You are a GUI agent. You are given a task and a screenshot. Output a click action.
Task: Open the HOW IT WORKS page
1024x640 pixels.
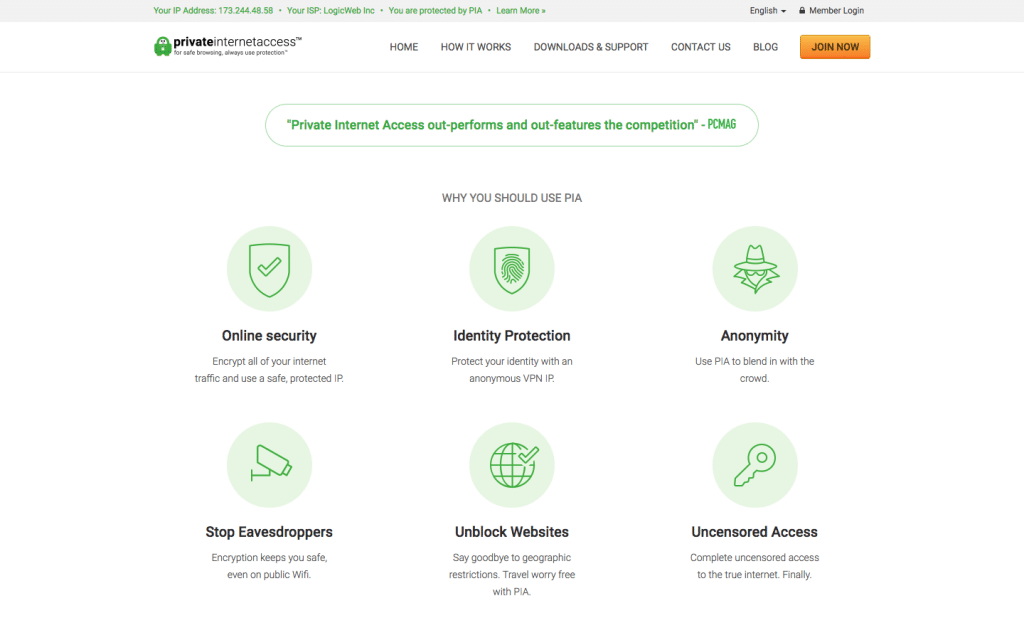(475, 47)
